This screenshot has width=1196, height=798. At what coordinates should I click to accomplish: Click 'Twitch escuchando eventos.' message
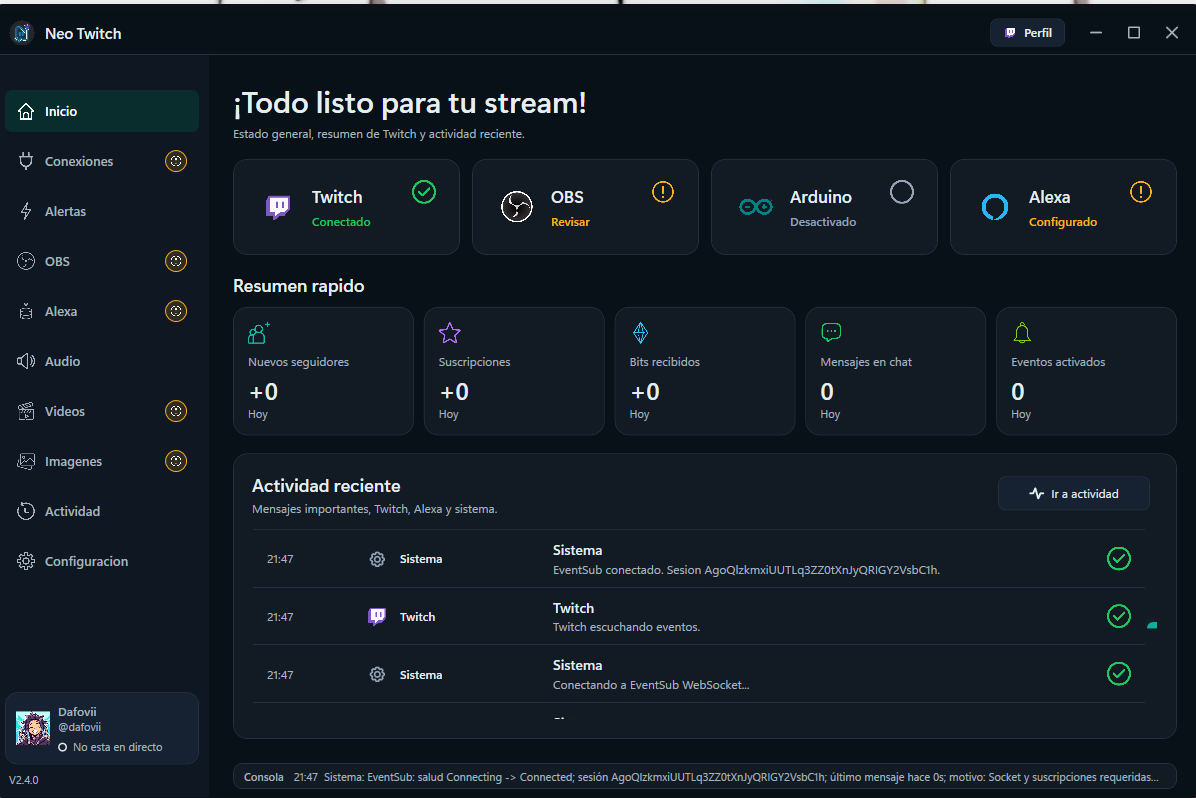click(x=626, y=627)
